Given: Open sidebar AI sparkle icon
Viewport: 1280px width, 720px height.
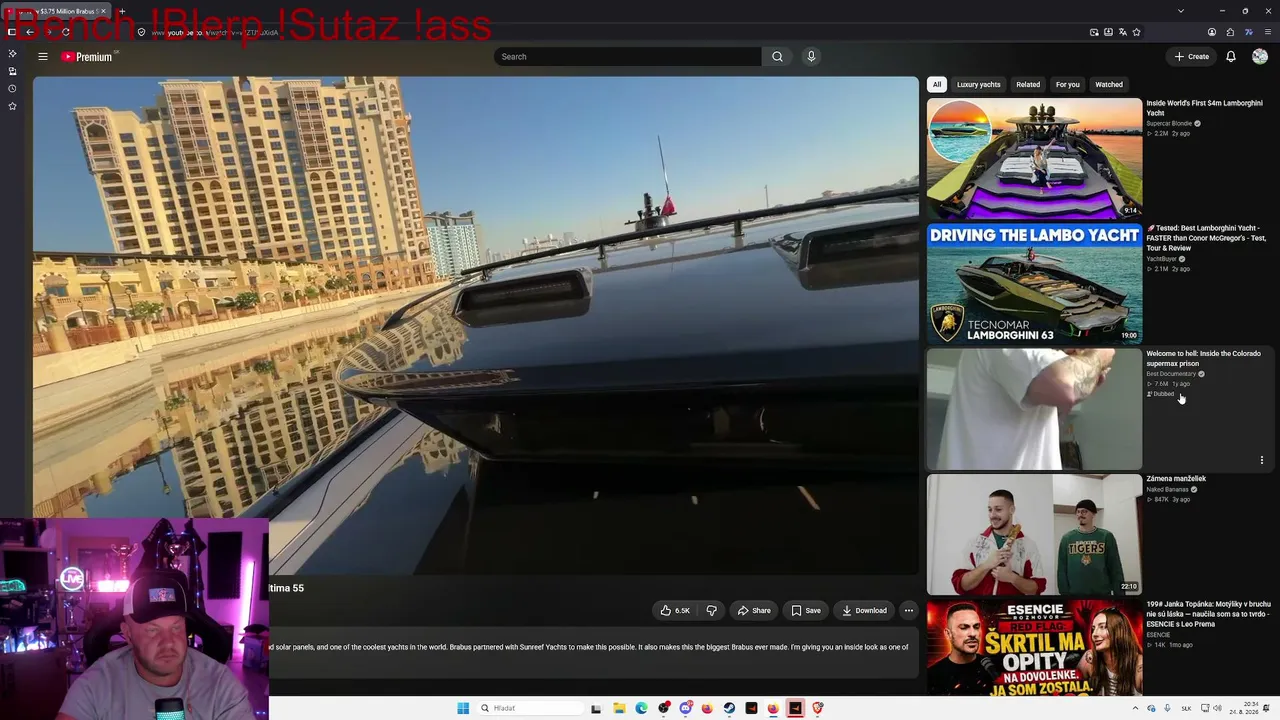Looking at the screenshot, I should (12, 54).
